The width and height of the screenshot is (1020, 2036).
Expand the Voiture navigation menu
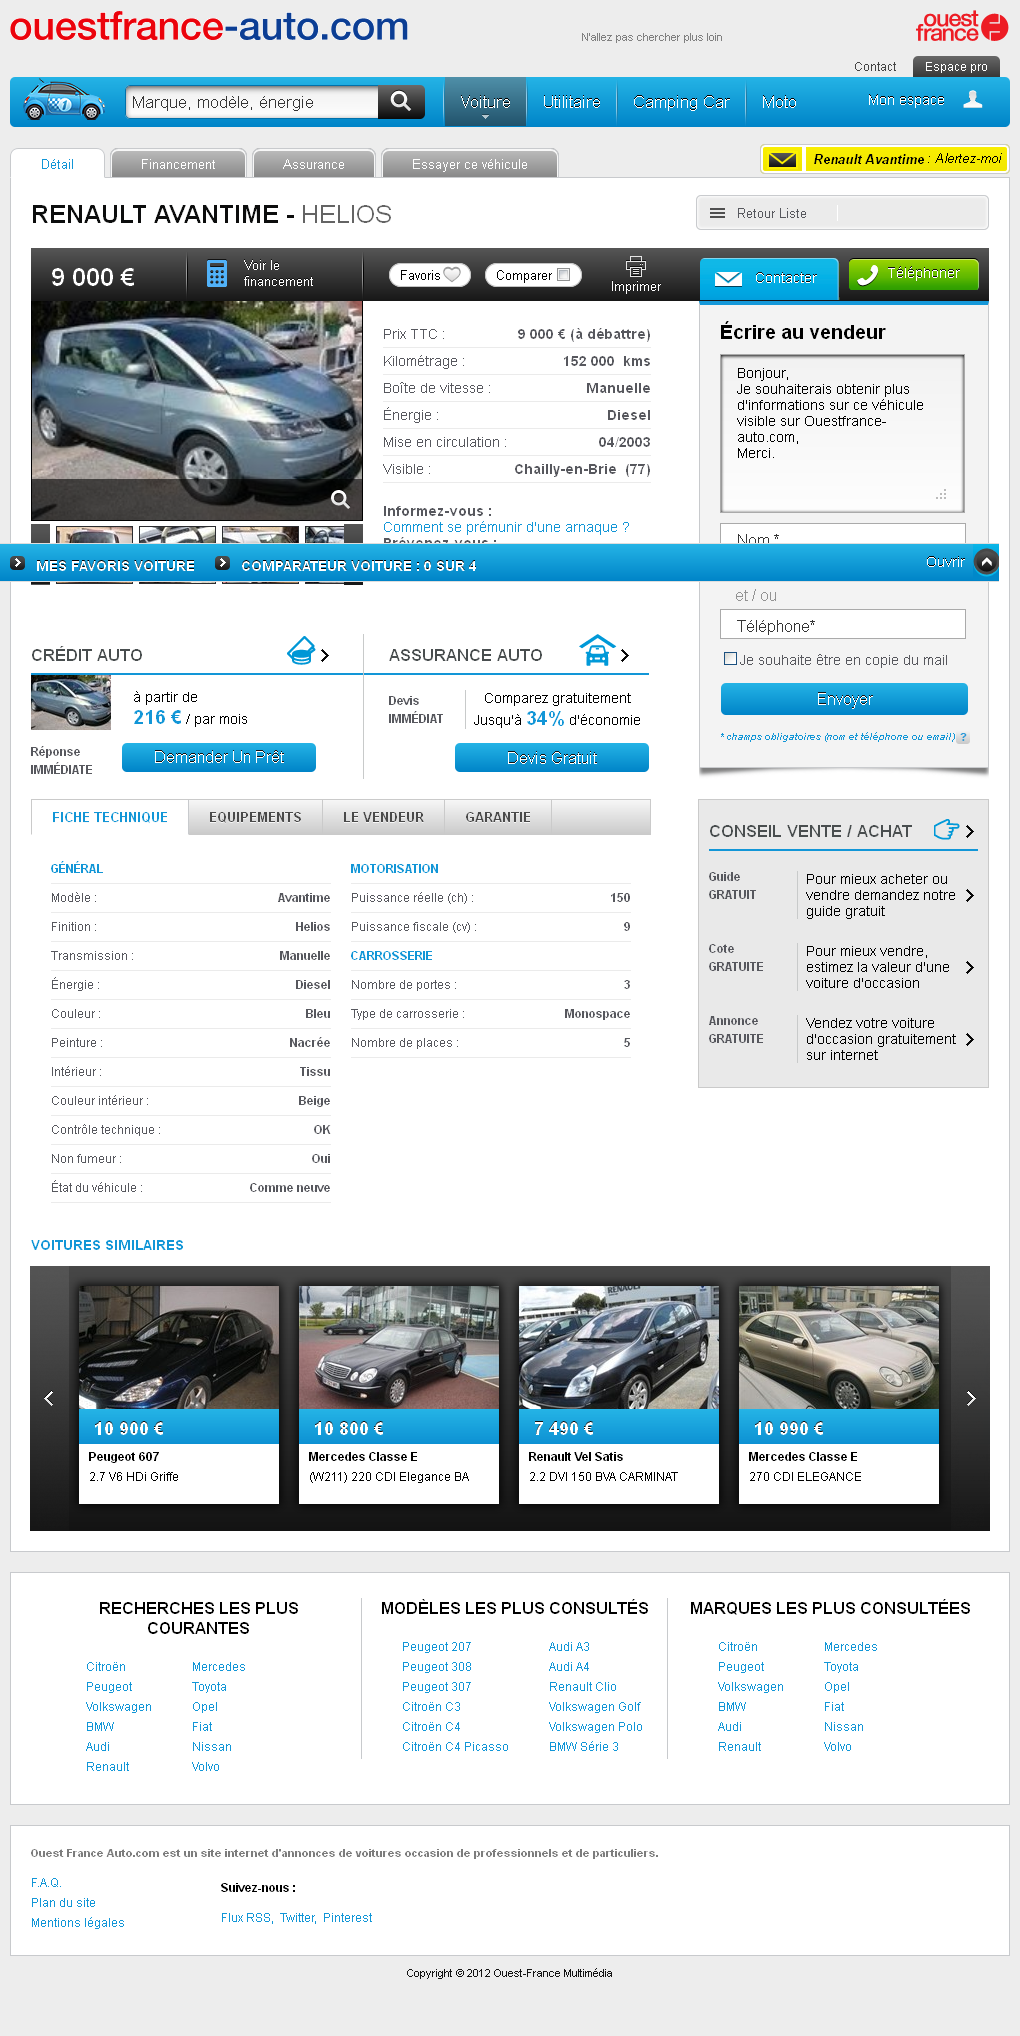click(485, 103)
